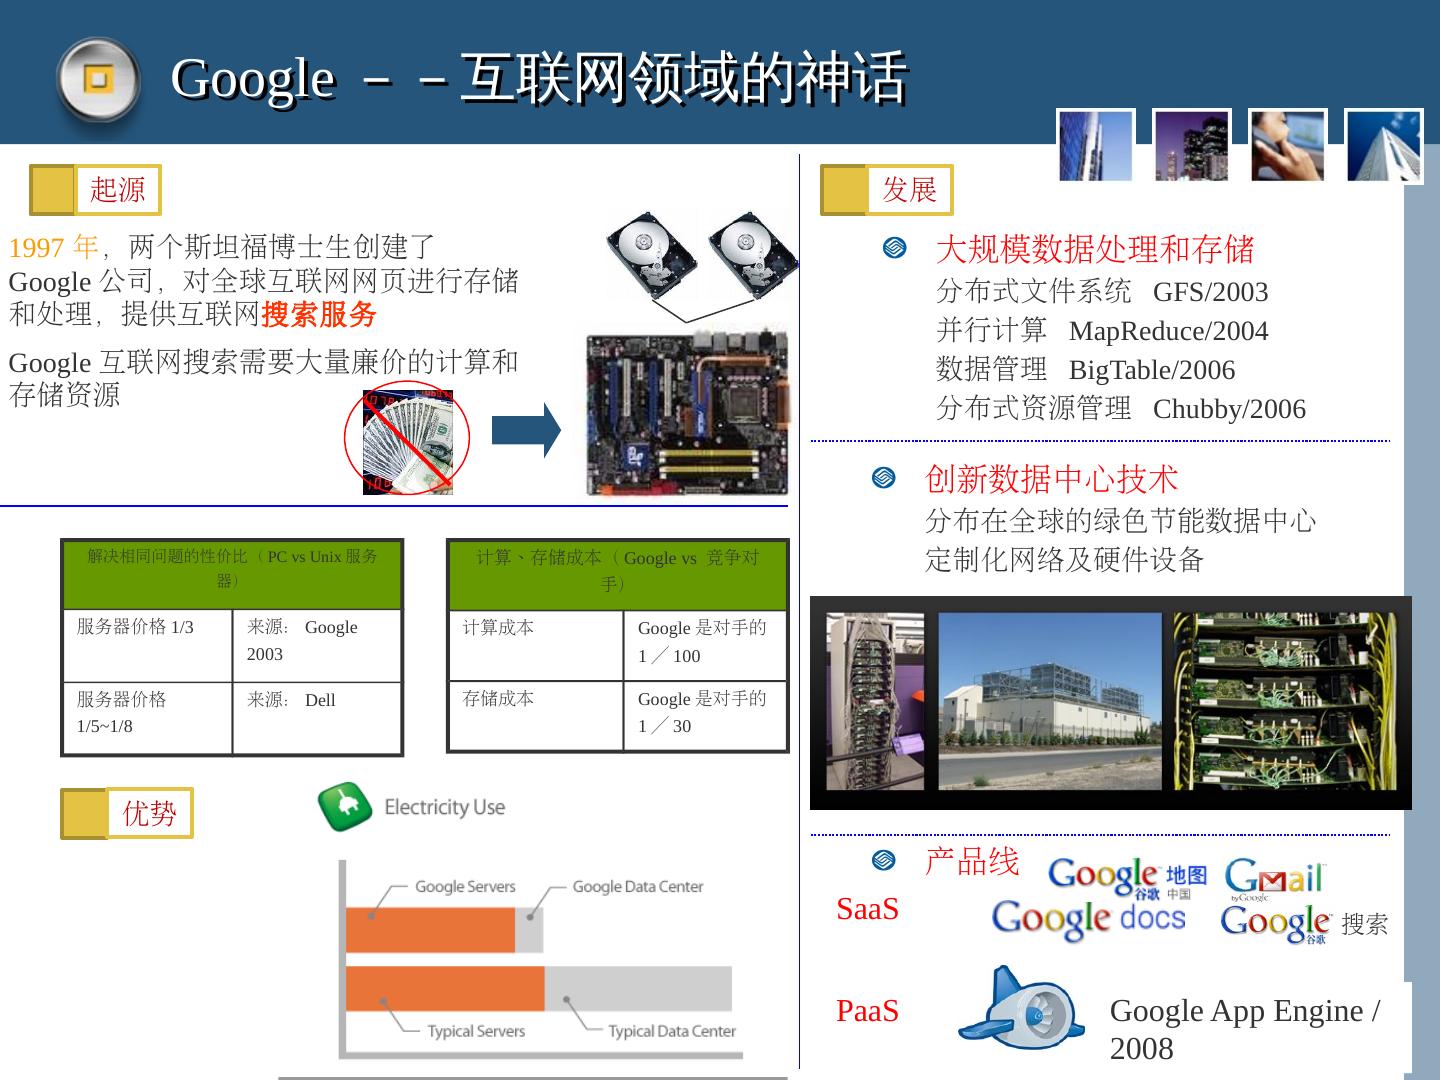Select the red heading 创新数据中心技术

point(1052,479)
